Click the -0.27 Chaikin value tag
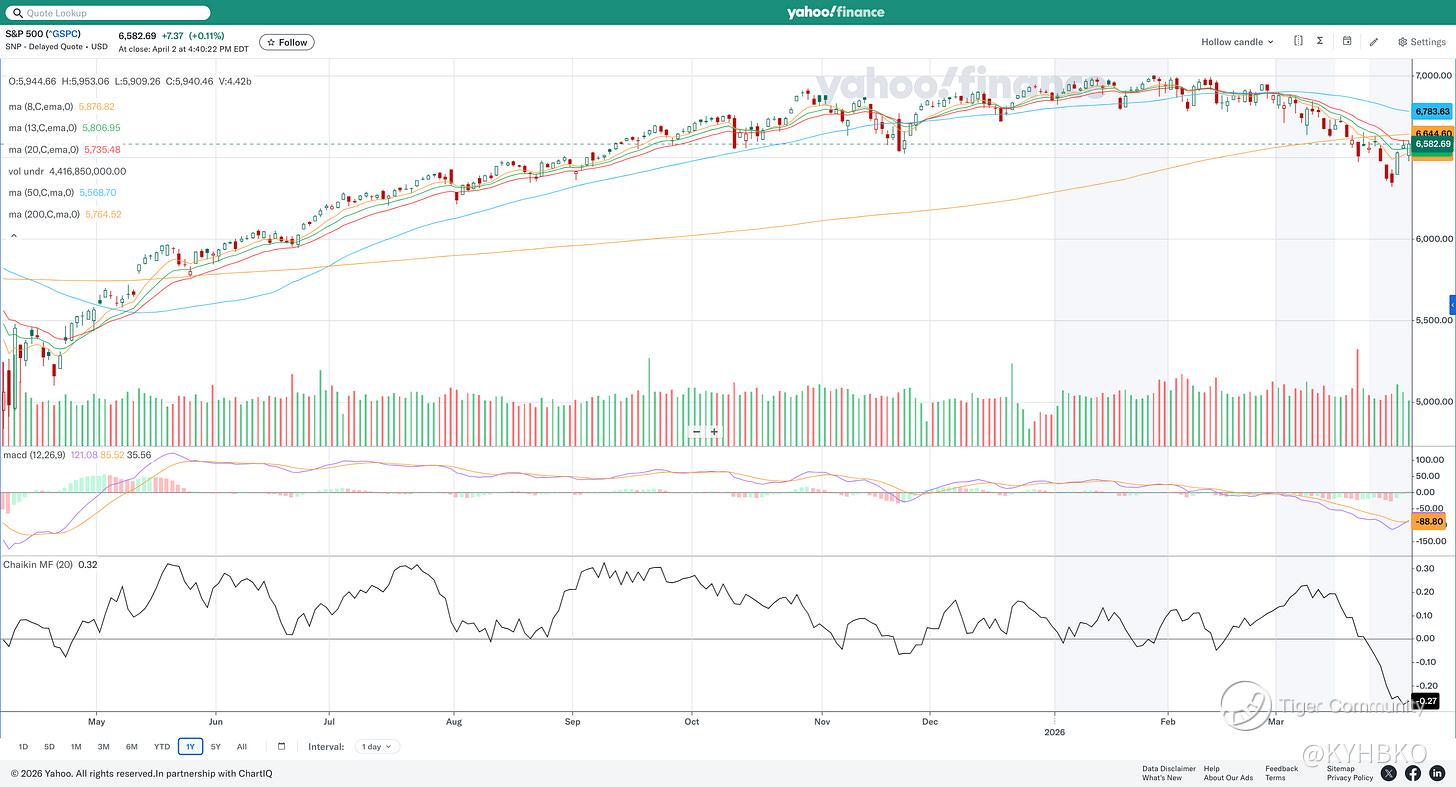The width and height of the screenshot is (1456, 787). 1425,701
